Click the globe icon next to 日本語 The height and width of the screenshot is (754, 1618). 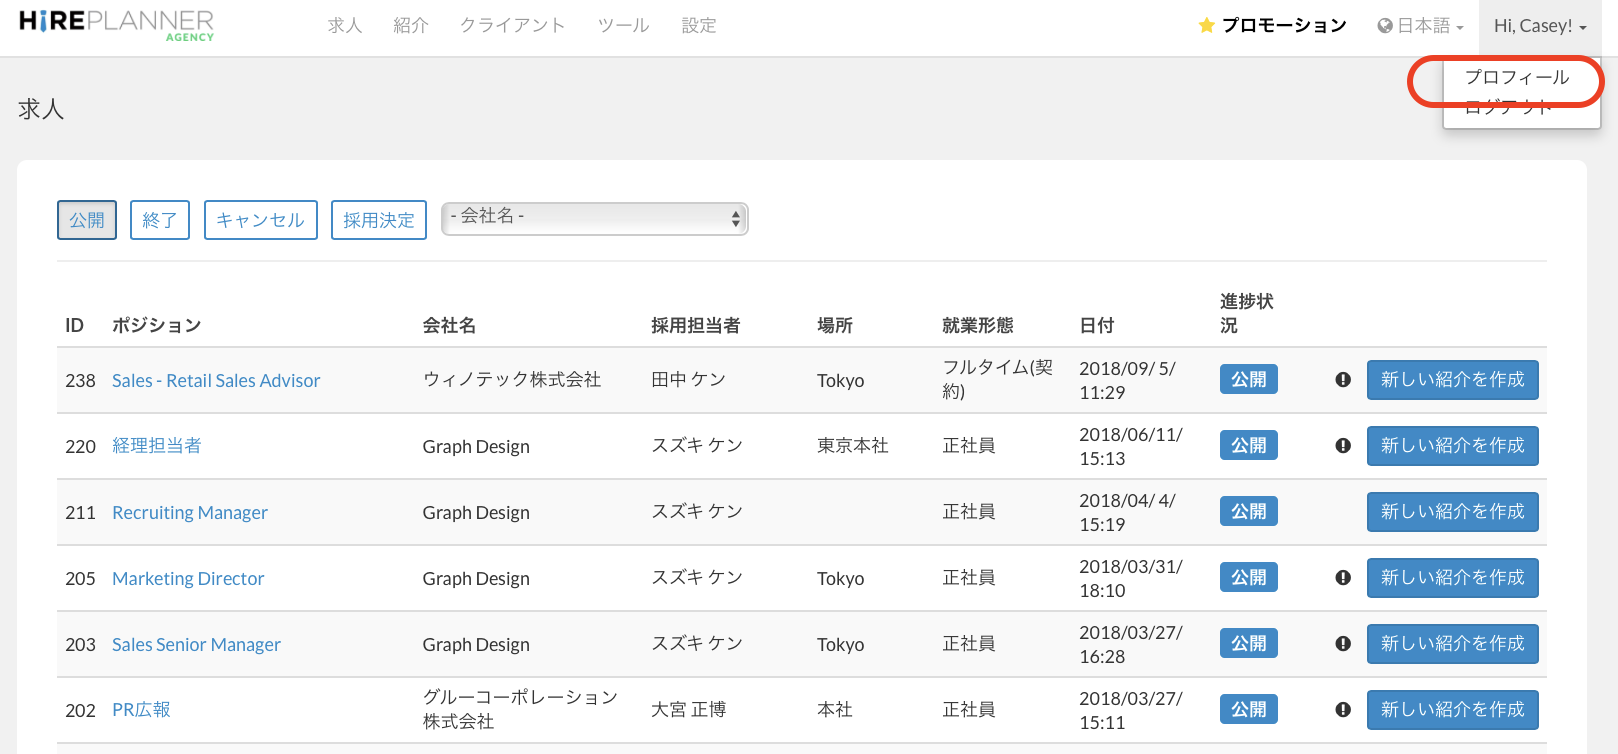[x=1385, y=26]
